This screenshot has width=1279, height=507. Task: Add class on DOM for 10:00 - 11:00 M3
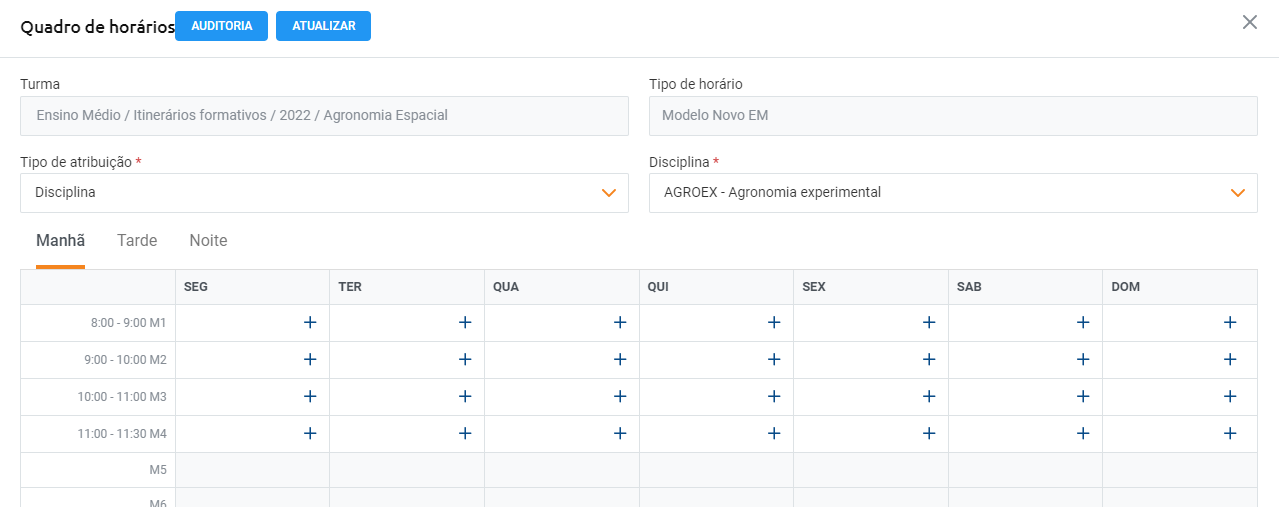[1230, 396]
